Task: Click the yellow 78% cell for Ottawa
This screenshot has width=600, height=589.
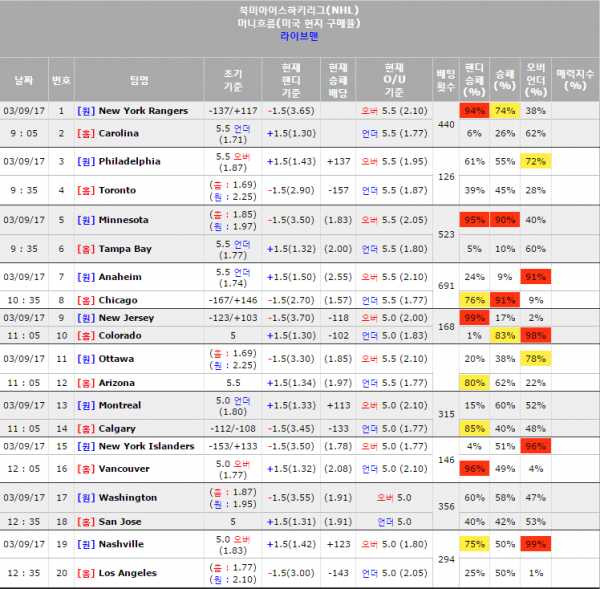Action: [x=535, y=359]
